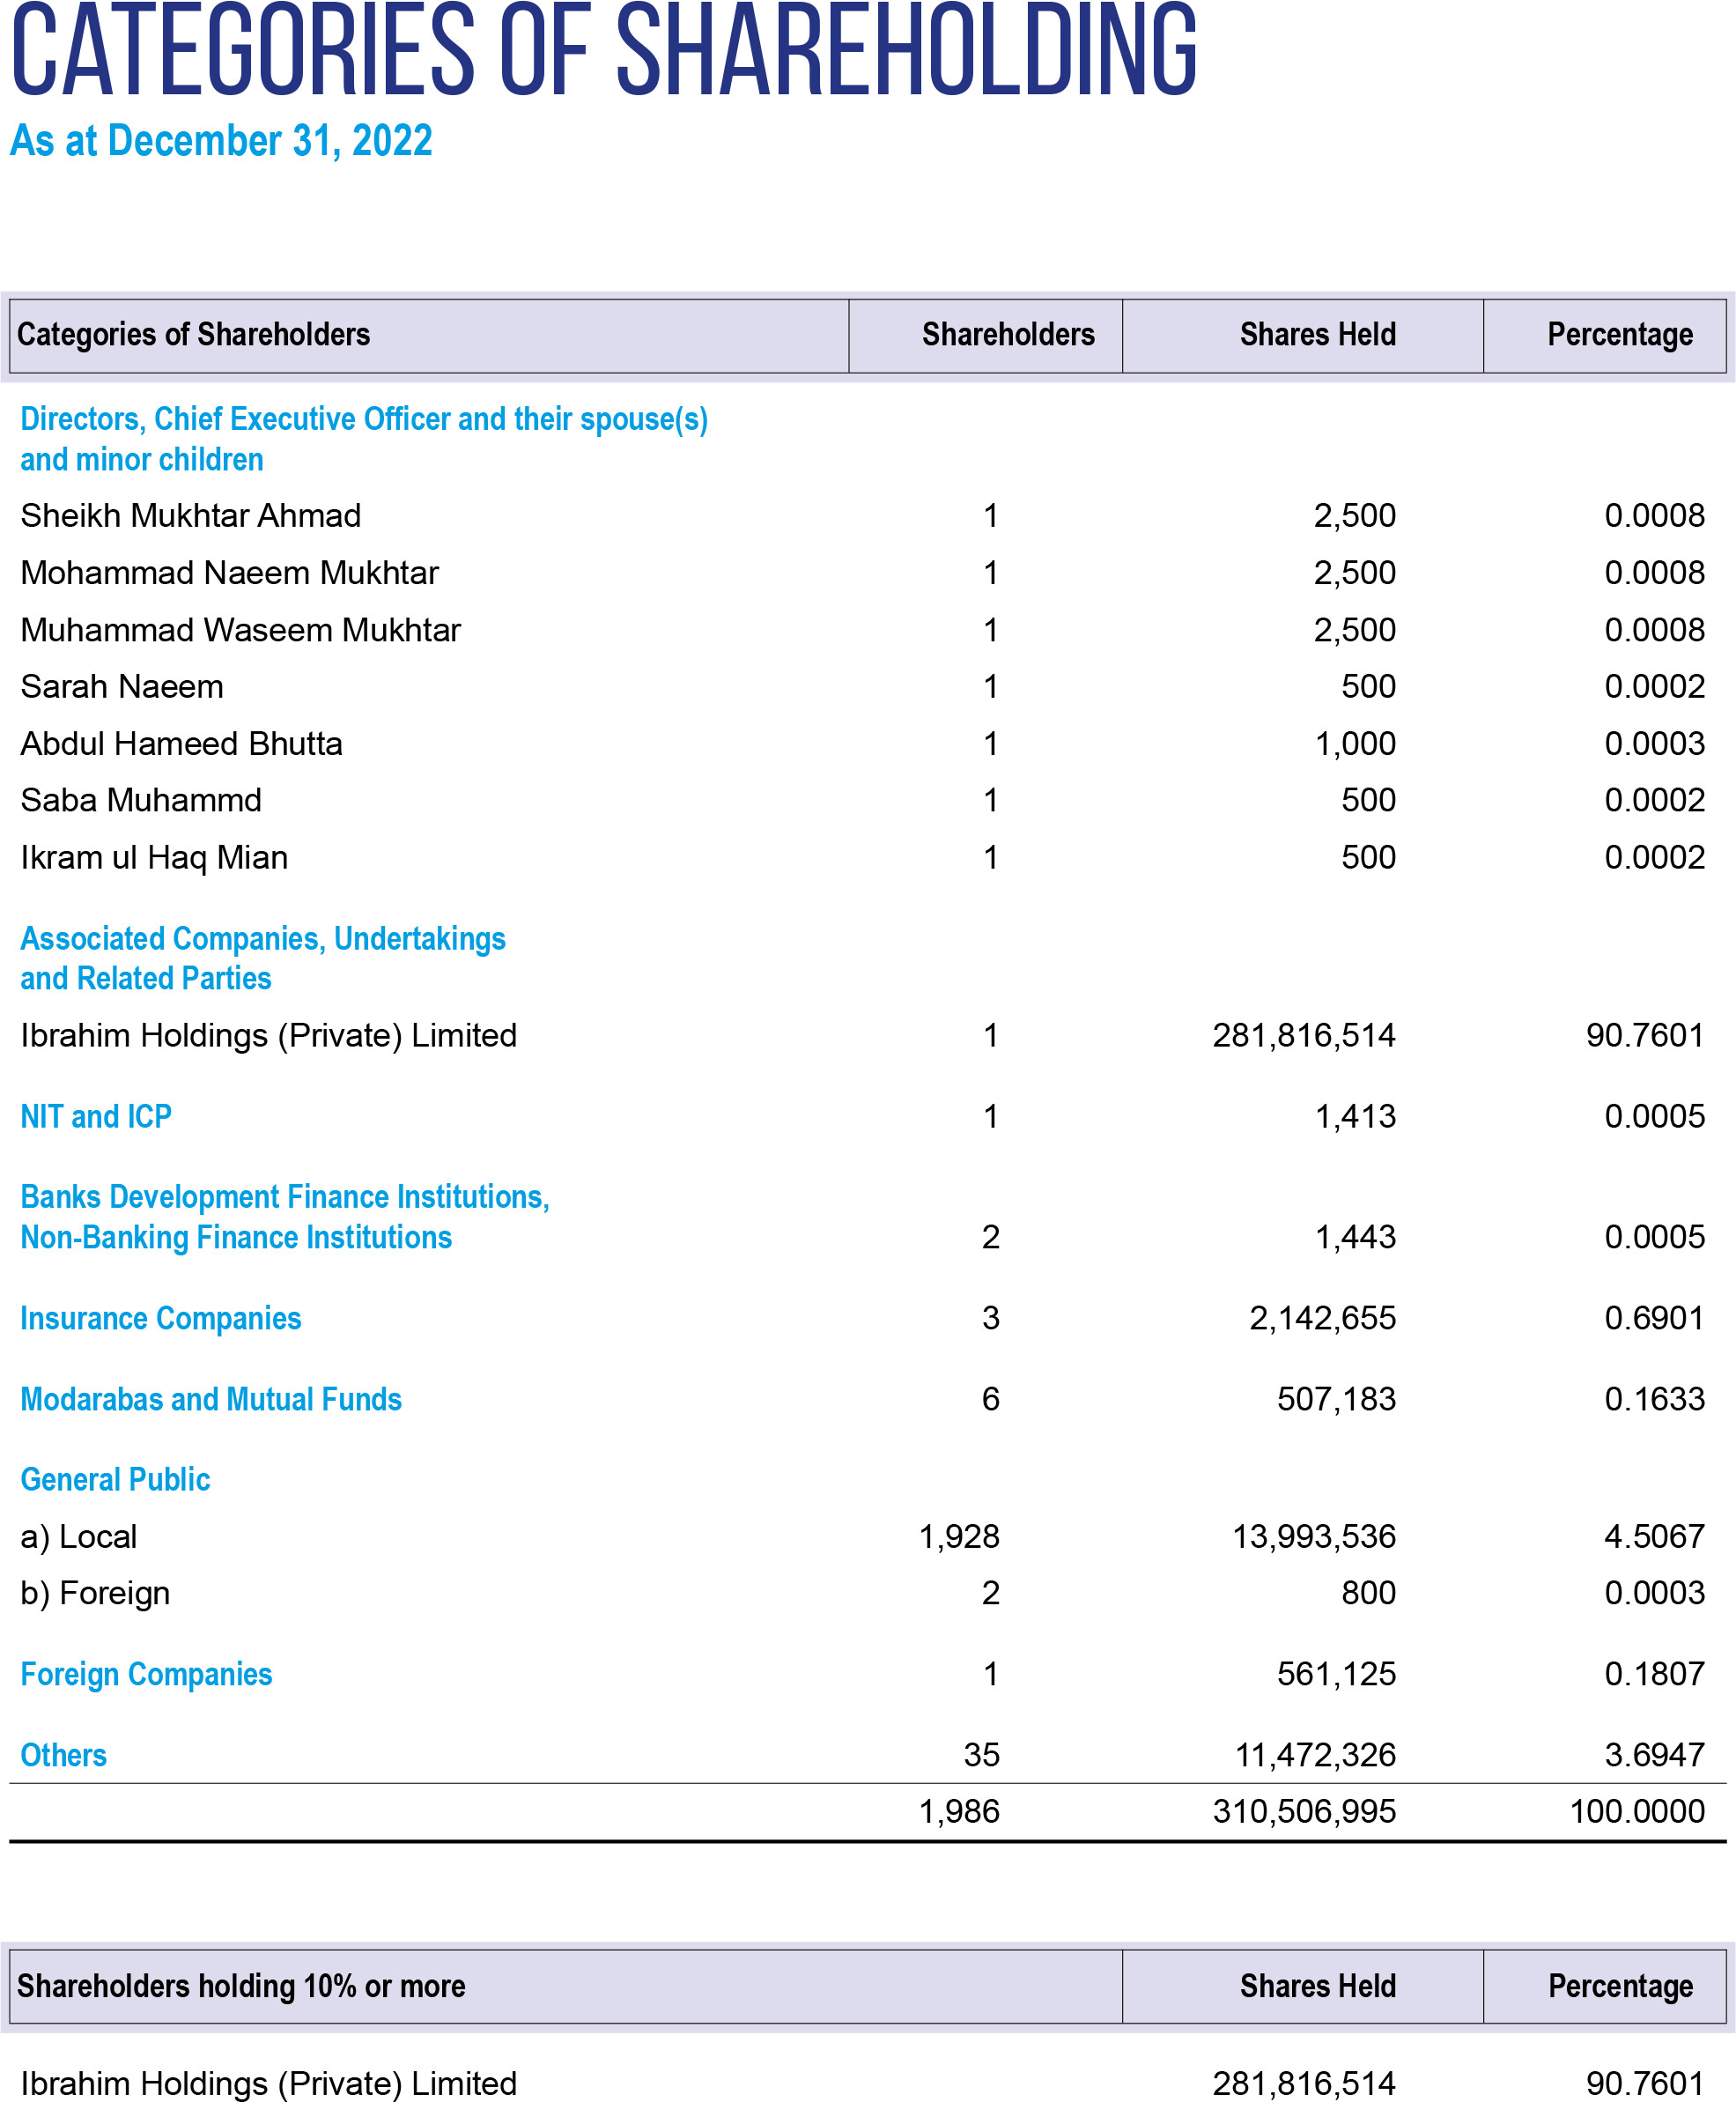
Task: Click the 'Categories of Shareholders' column header
Action: click(x=193, y=334)
